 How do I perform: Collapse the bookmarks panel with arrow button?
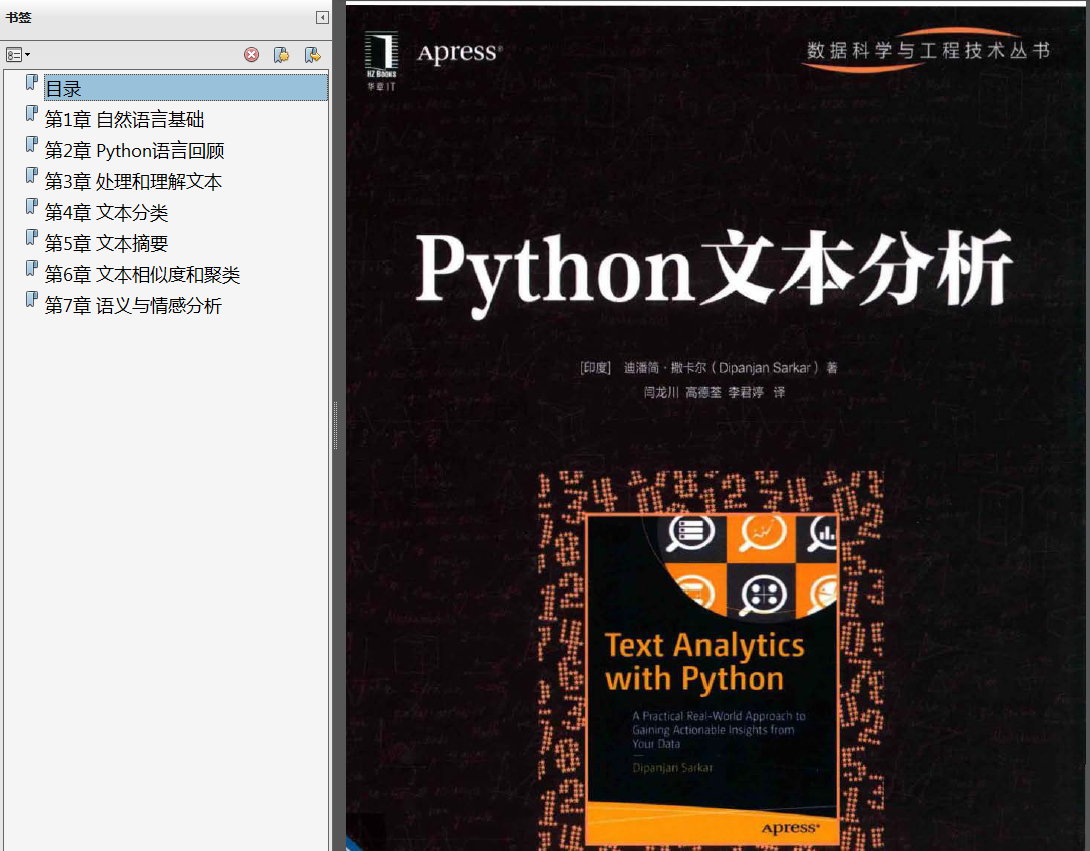pyautogui.click(x=322, y=18)
